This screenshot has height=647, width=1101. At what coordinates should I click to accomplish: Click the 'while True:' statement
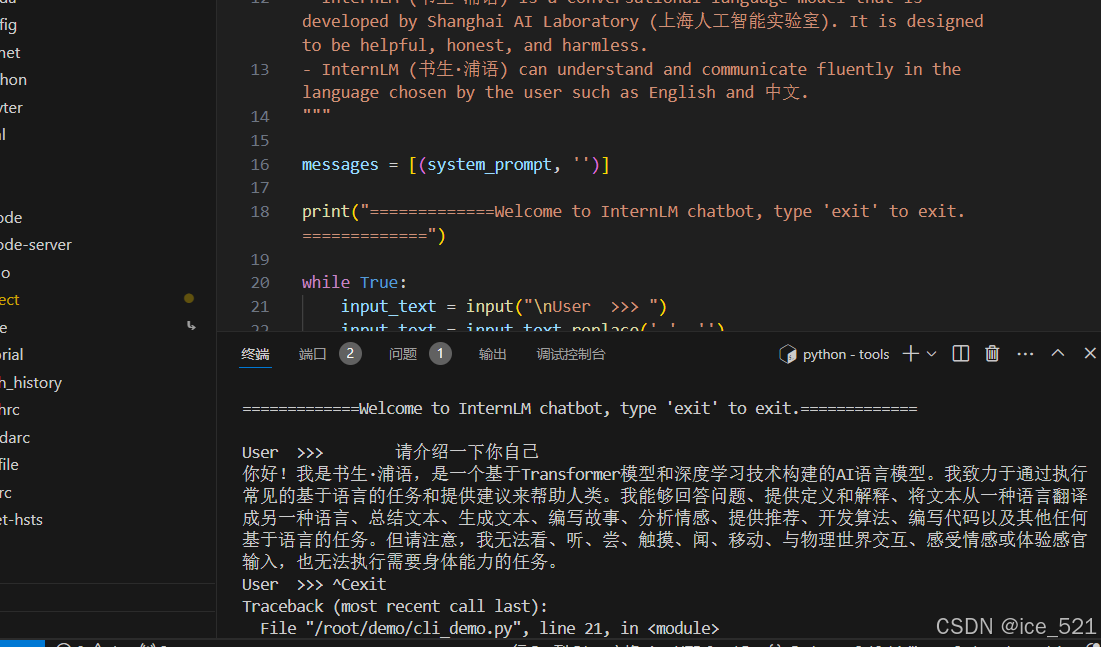(355, 282)
